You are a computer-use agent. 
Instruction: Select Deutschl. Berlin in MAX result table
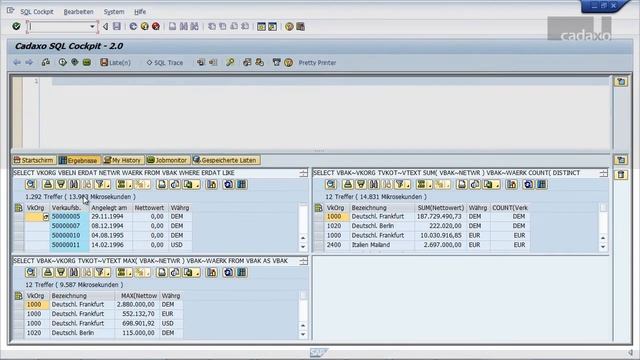(82, 333)
